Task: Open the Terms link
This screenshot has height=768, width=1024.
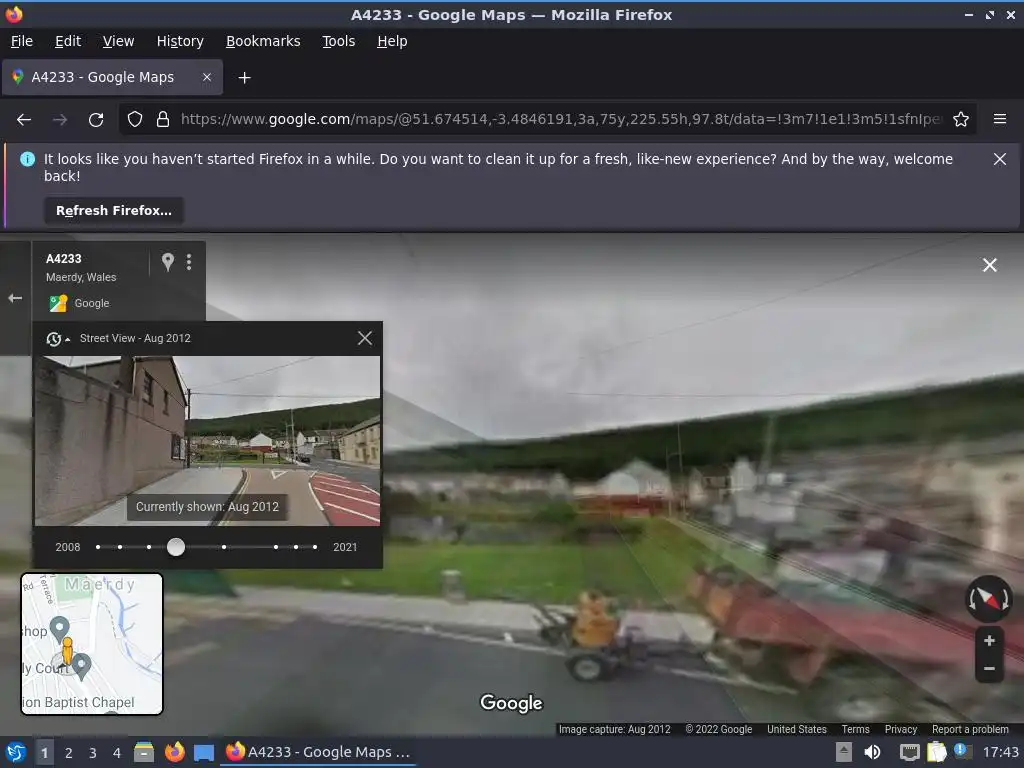Action: coord(856,729)
